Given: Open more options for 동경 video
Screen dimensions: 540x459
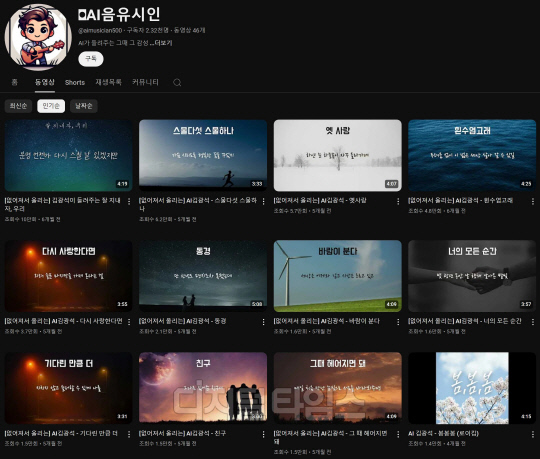Looking at the screenshot, I should 263,322.
